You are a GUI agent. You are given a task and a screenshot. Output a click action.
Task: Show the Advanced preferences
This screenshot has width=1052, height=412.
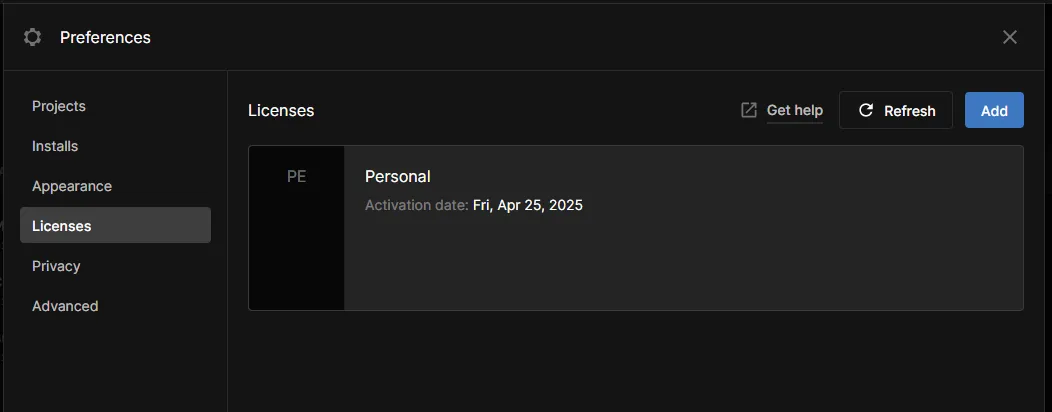click(x=65, y=306)
